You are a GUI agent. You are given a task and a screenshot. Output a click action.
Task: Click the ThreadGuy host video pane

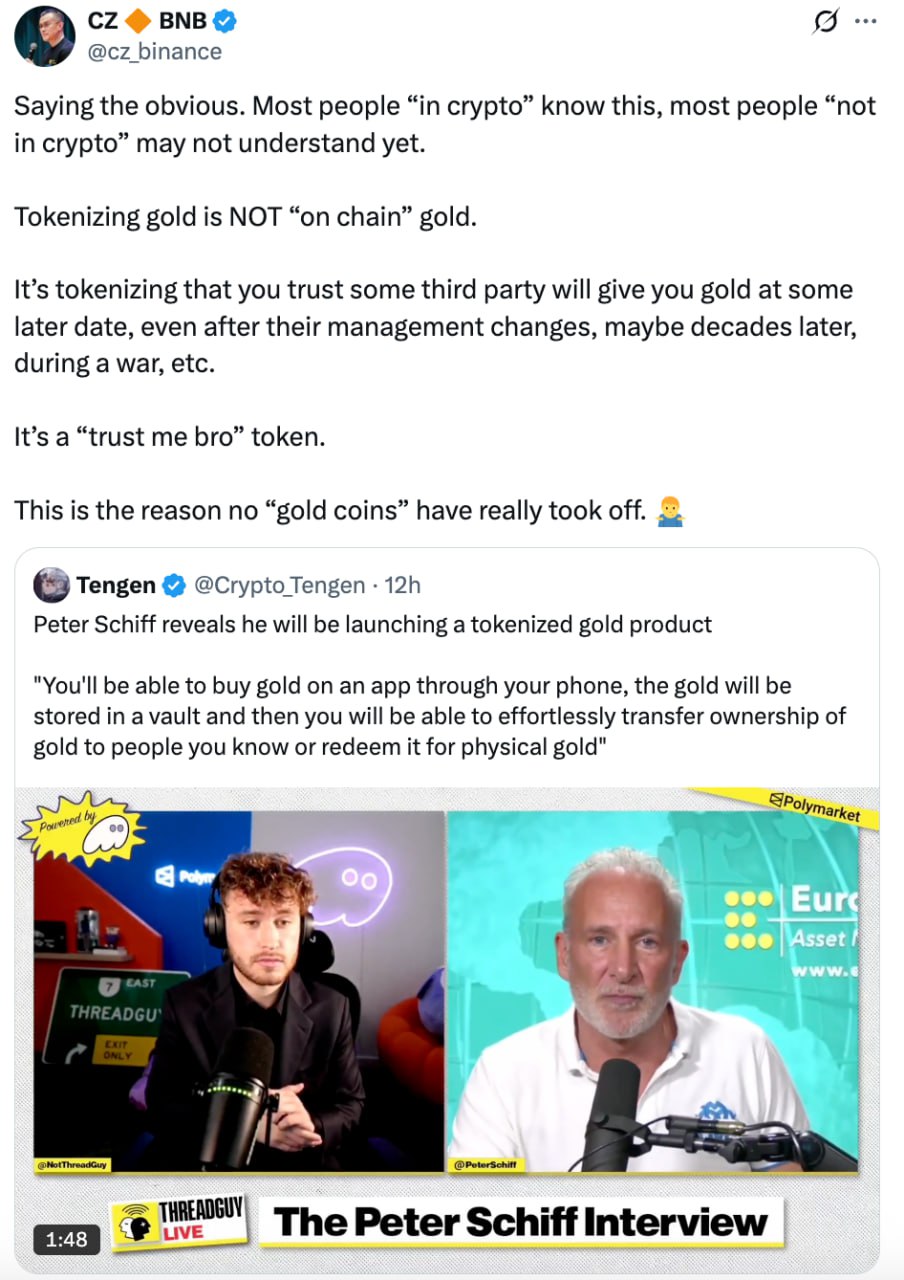238,990
